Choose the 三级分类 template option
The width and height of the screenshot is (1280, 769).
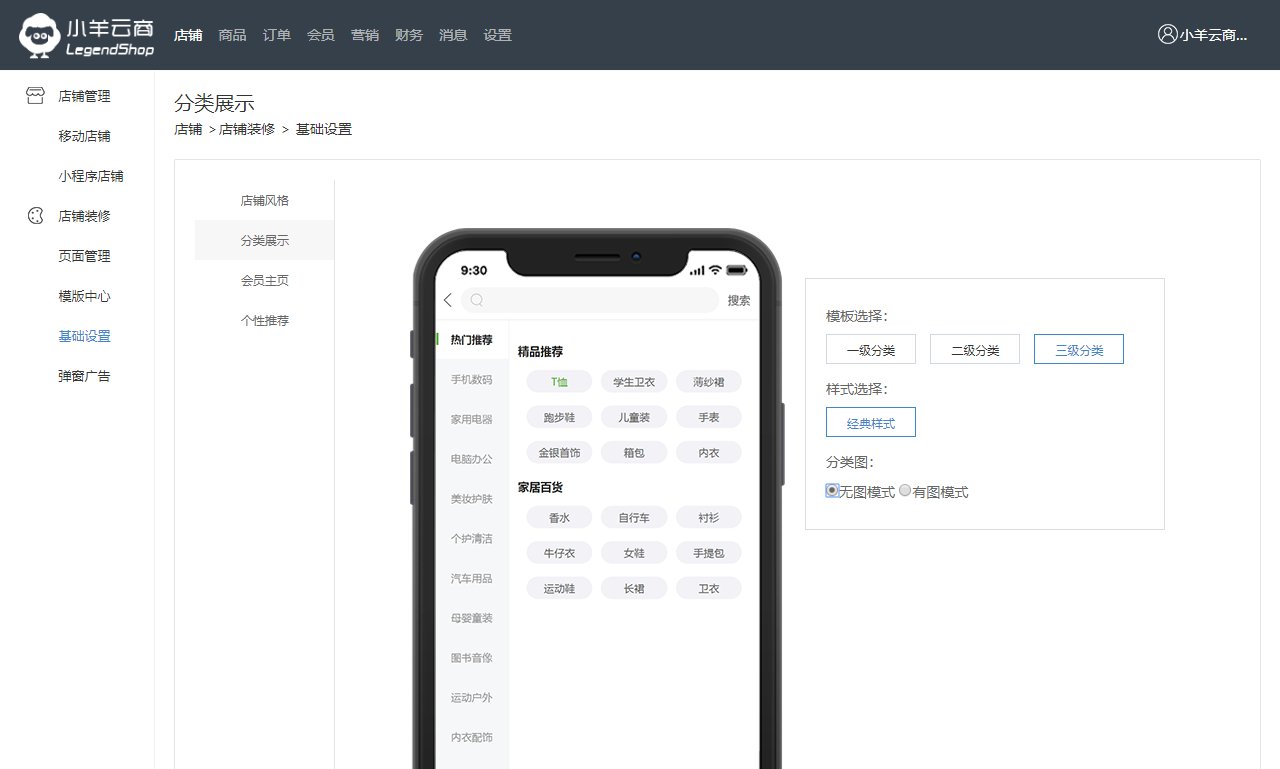point(1078,350)
